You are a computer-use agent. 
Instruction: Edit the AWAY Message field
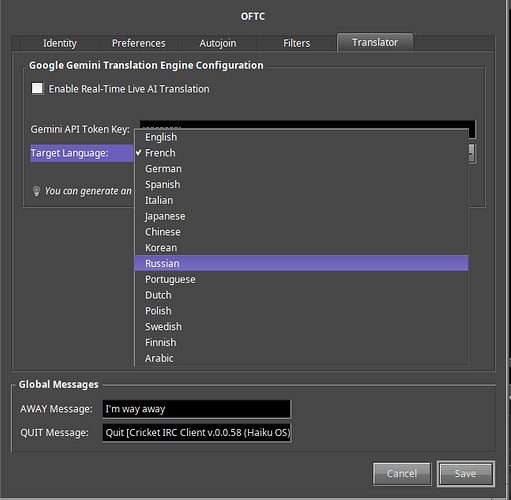tap(197, 409)
